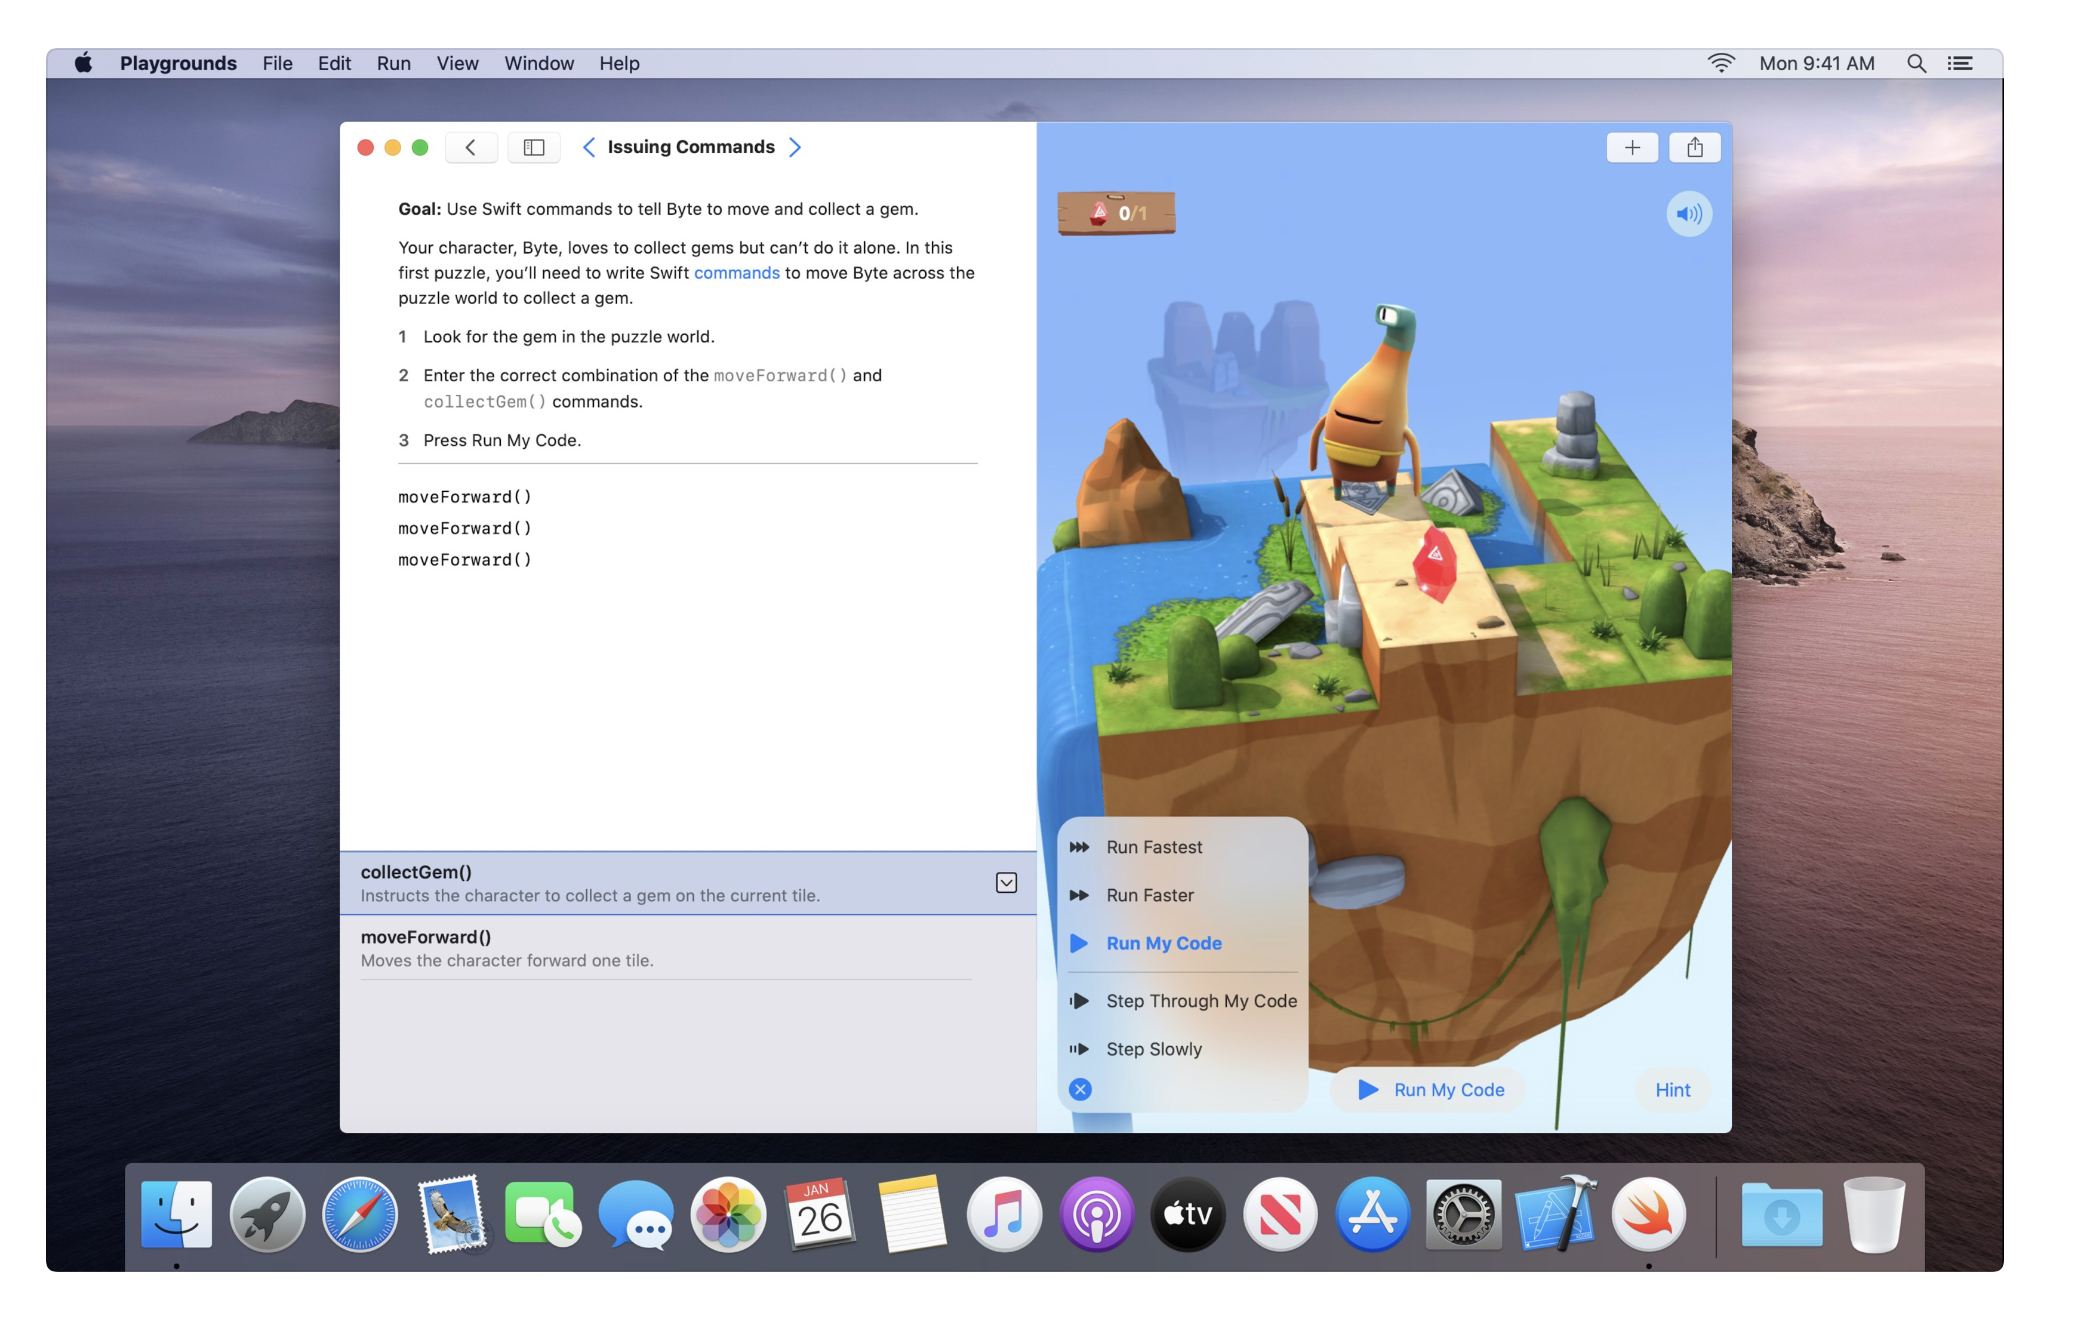This screenshot has width=2084, height=1330.
Task: Close the Playgrounds window red button
Action: pos(365,148)
